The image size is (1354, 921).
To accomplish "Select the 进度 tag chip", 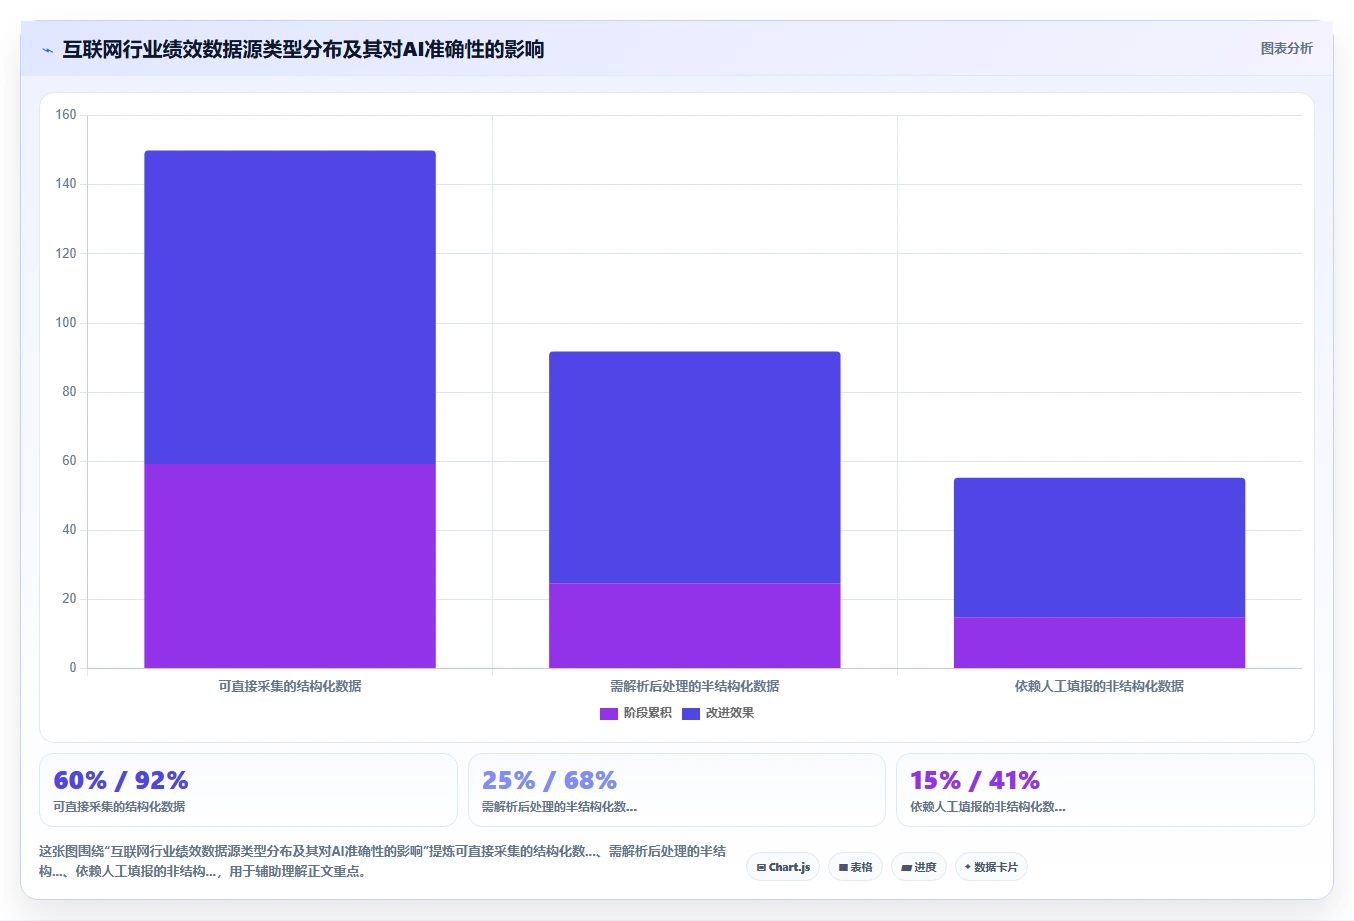I will coord(919,867).
